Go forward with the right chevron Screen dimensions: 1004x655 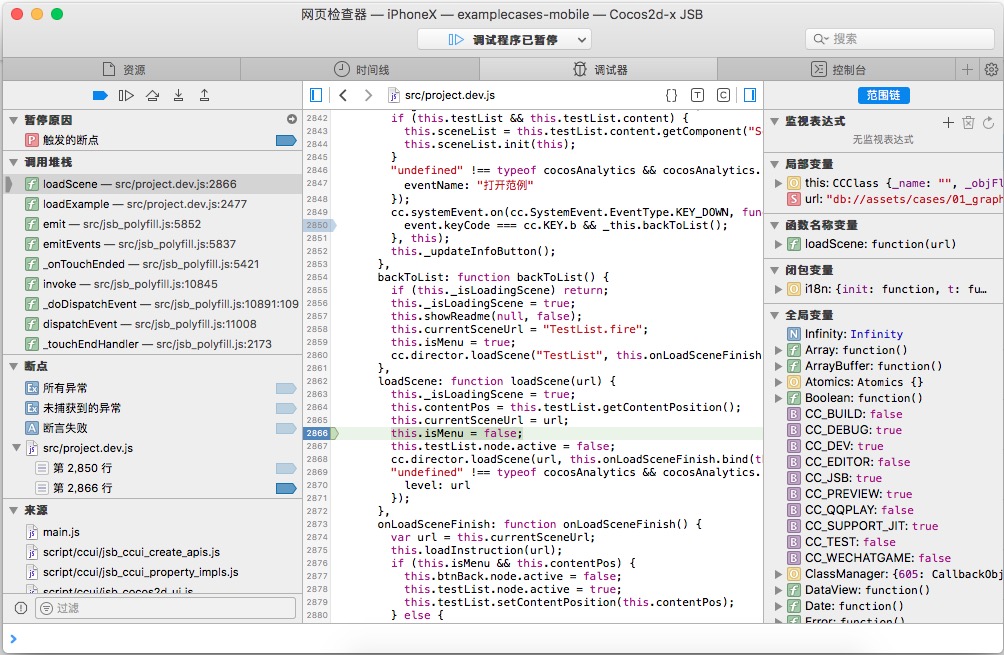point(368,95)
